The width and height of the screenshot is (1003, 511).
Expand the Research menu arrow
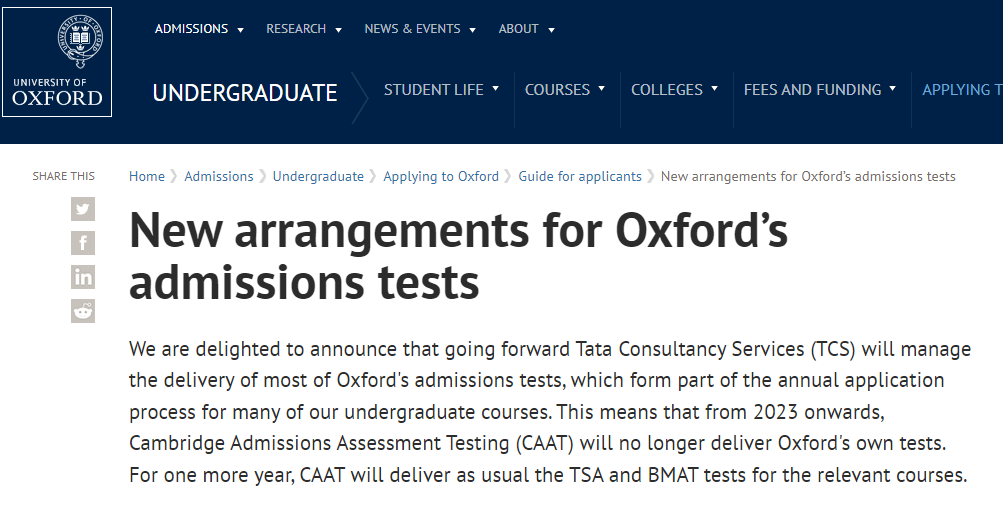338,30
